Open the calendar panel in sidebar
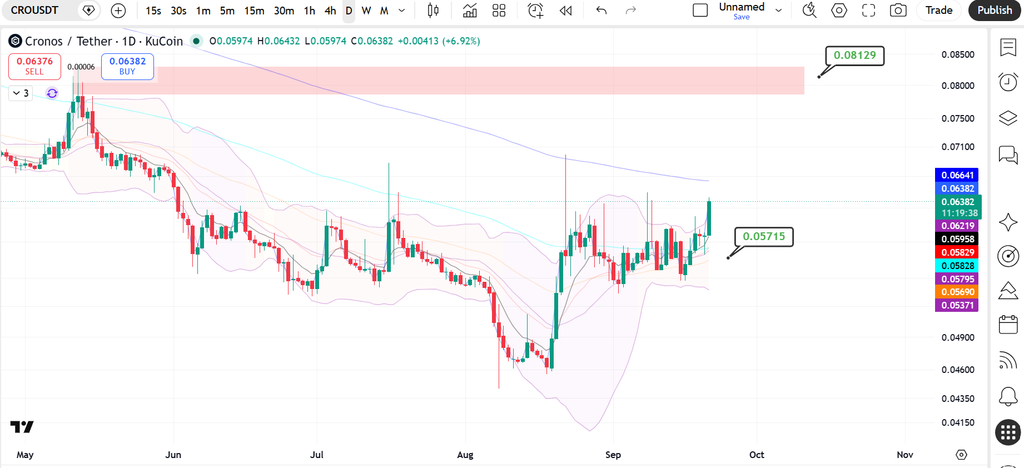The height and width of the screenshot is (468, 1024). (1008, 324)
